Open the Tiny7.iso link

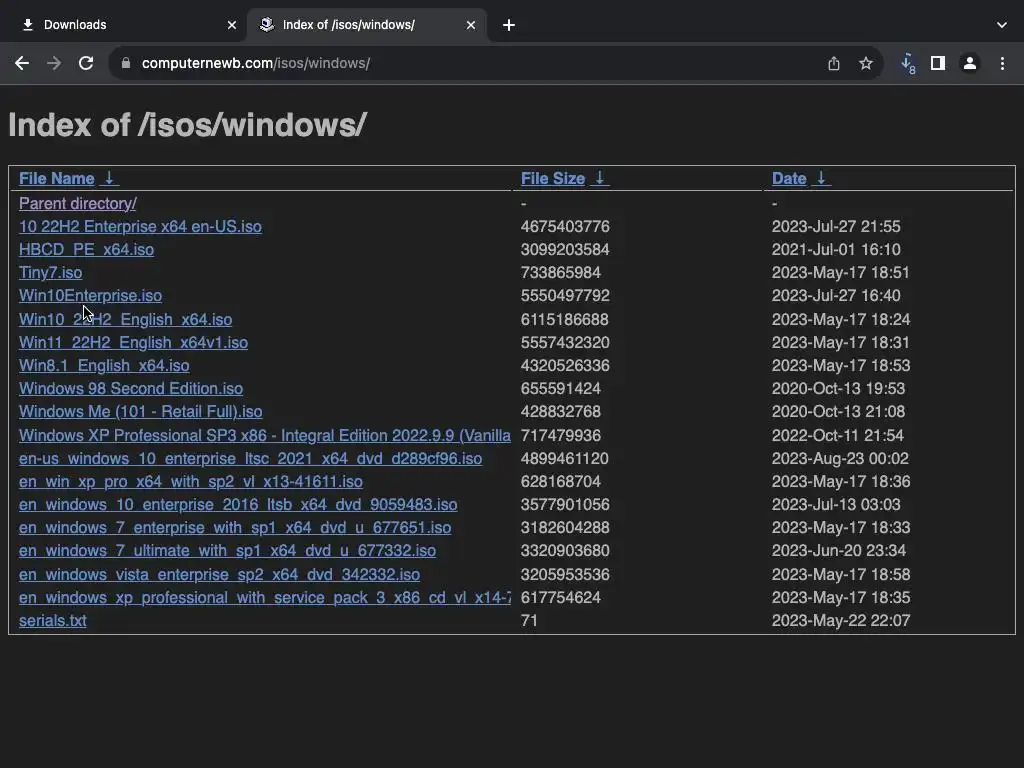[50, 272]
